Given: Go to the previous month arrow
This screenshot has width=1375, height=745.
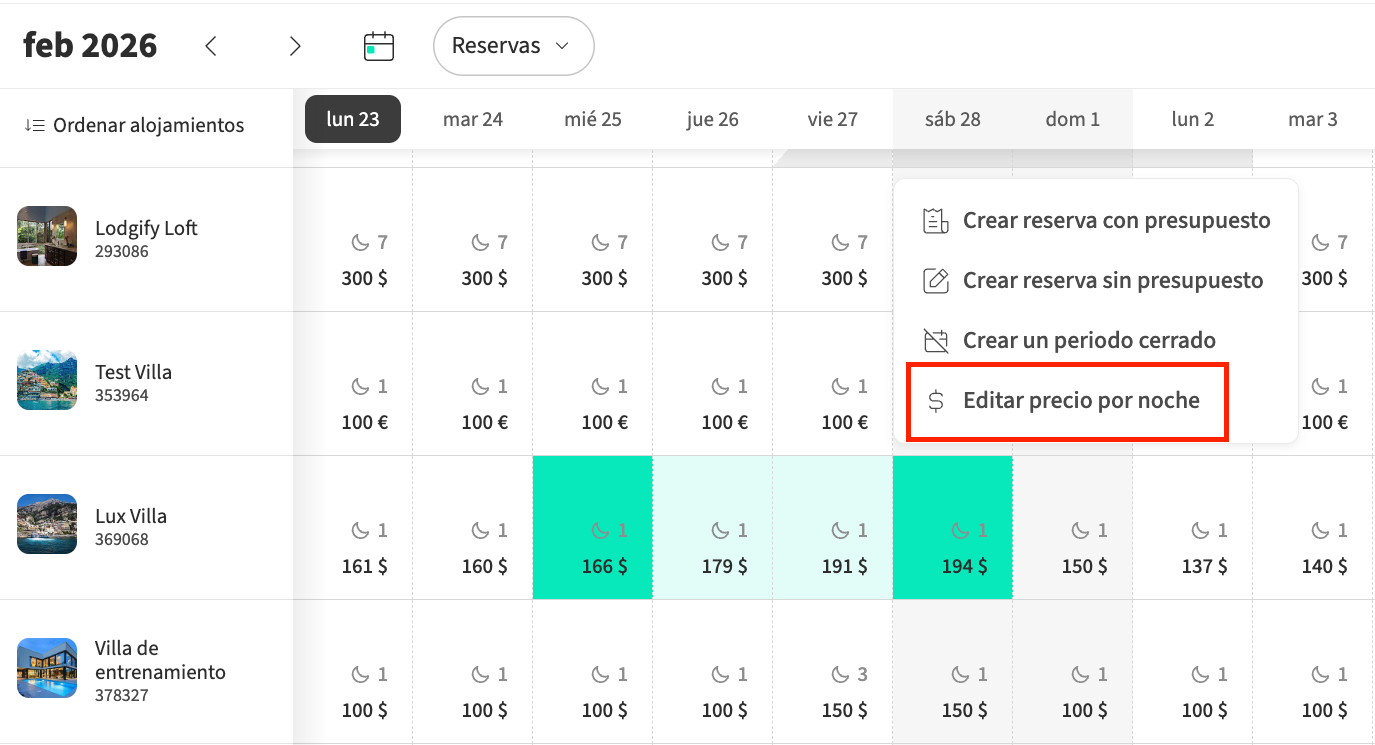Looking at the screenshot, I should point(210,46).
